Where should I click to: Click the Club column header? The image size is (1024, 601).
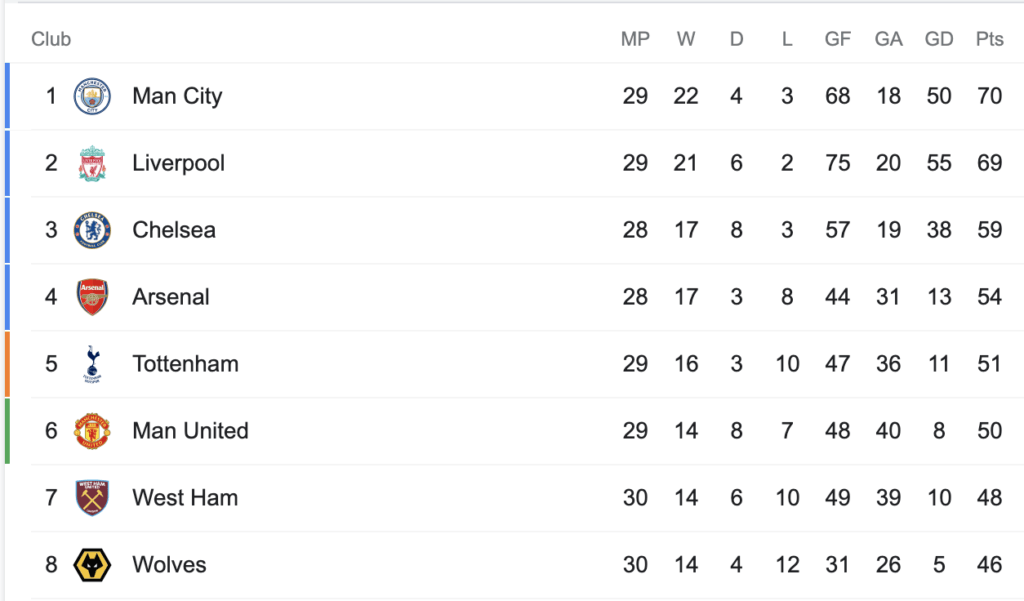click(51, 39)
